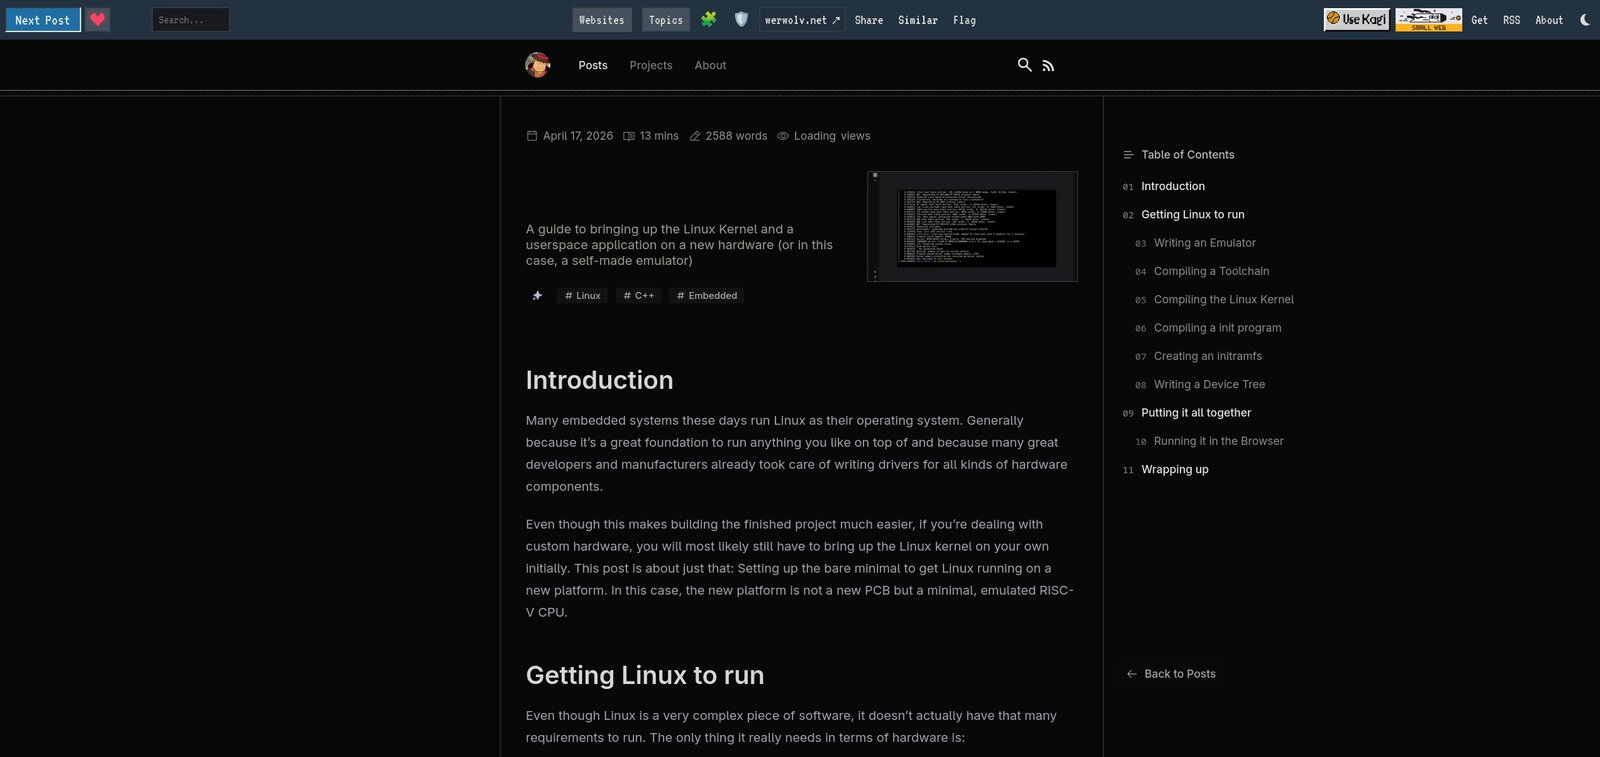Click the Small Web badge
Image resolution: width=1600 pixels, height=757 pixels.
click(x=1428, y=20)
